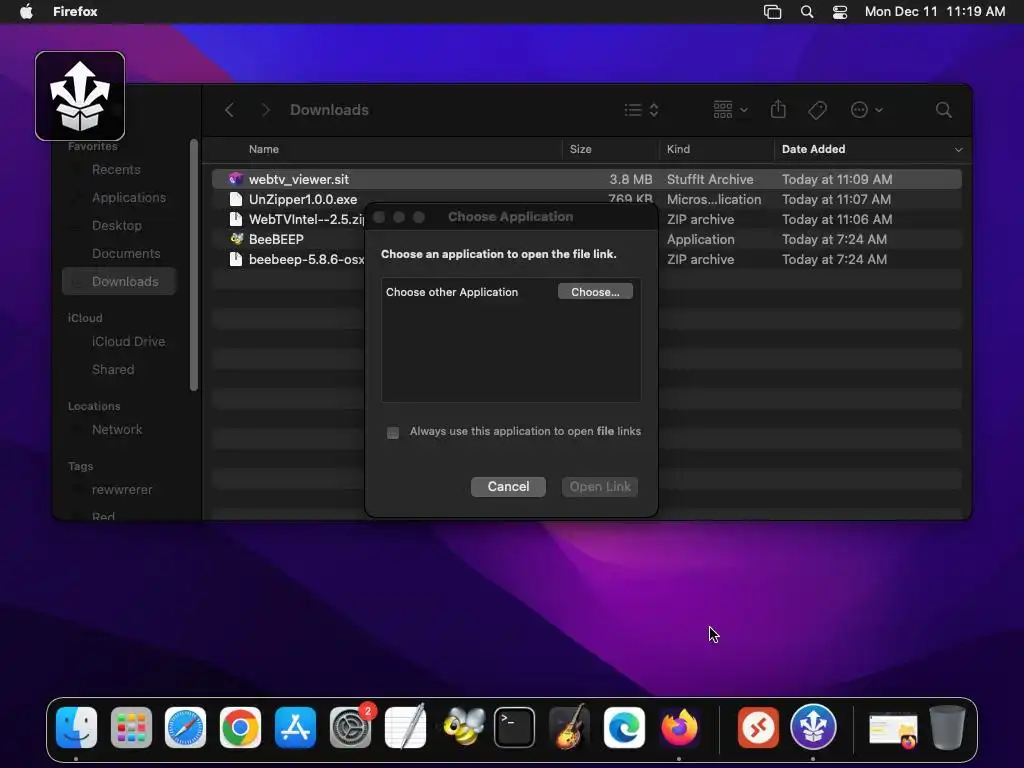The height and width of the screenshot is (768, 1024).
Task: Click the 3.8 MB size cell
Action: [631, 179]
